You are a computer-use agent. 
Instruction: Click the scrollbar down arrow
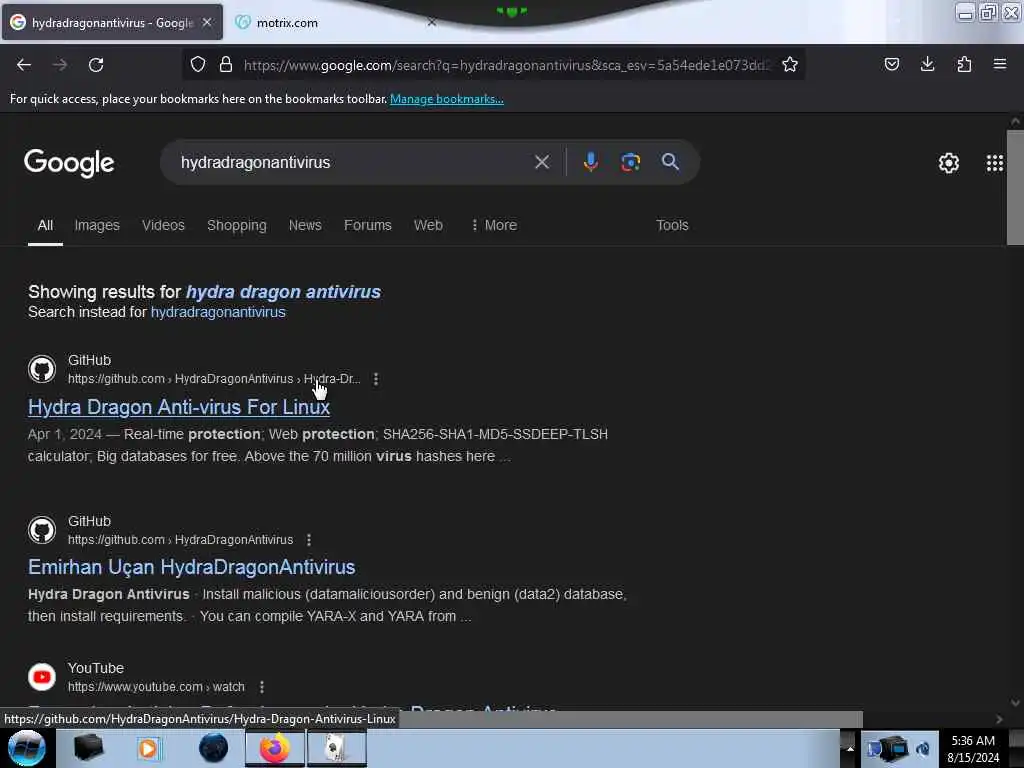[x=1015, y=703]
